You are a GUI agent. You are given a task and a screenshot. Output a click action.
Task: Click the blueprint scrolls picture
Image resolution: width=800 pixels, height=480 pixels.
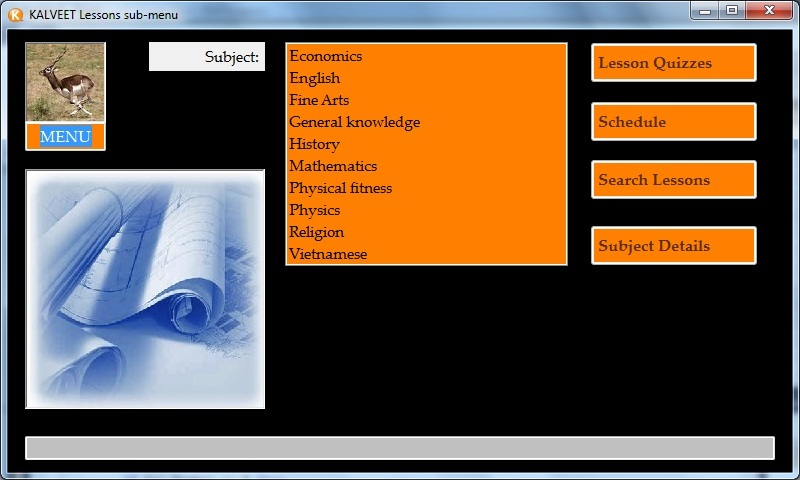point(145,289)
